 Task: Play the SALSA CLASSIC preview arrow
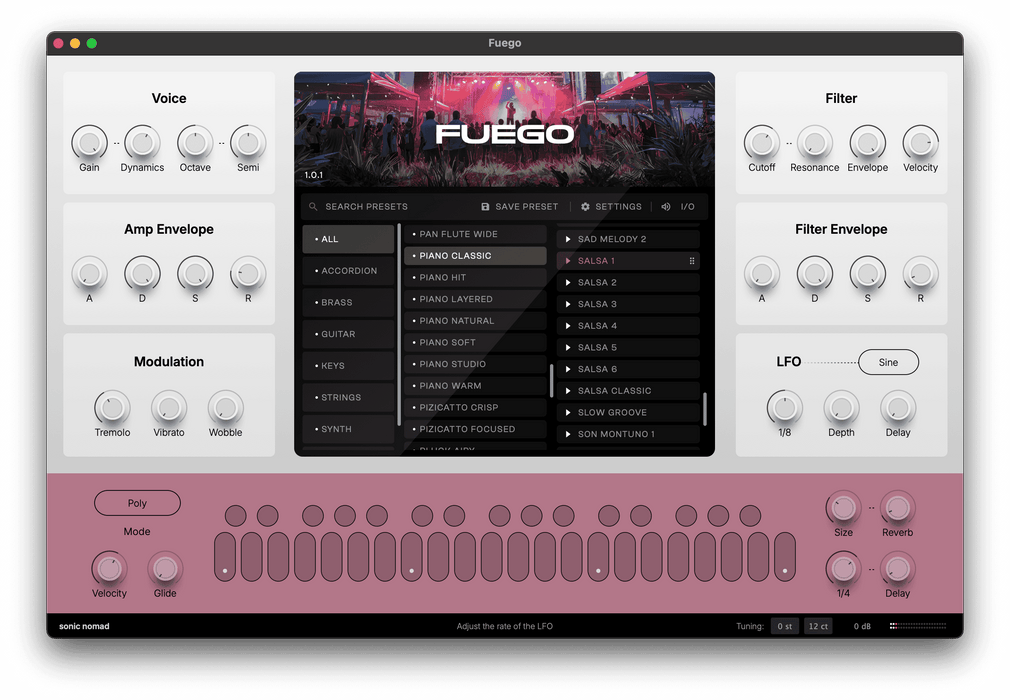point(567,391)
